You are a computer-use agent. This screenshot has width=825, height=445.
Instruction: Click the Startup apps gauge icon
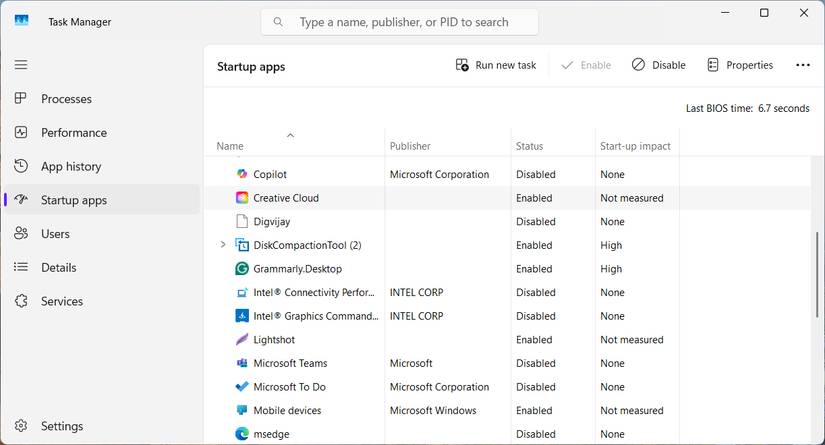(x=21, y=199)
